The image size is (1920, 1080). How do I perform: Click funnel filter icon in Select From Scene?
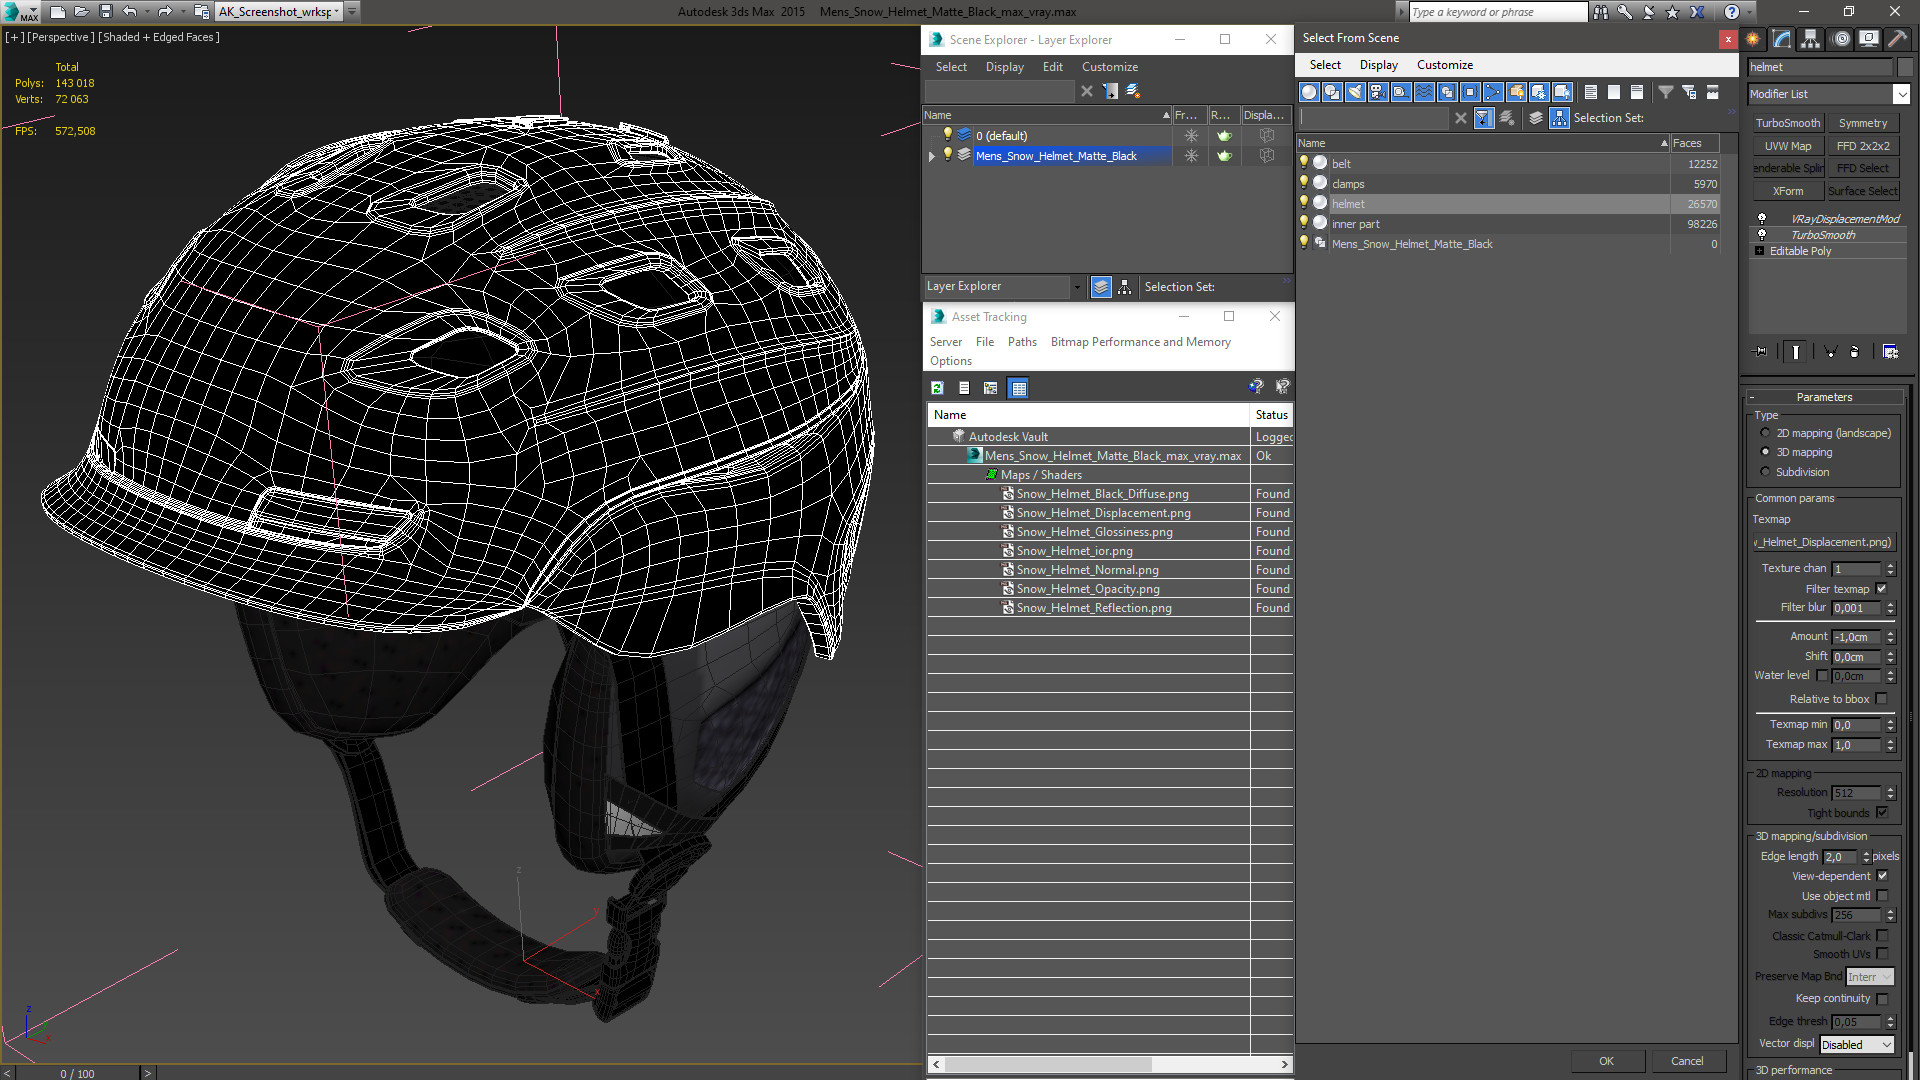1666,92
